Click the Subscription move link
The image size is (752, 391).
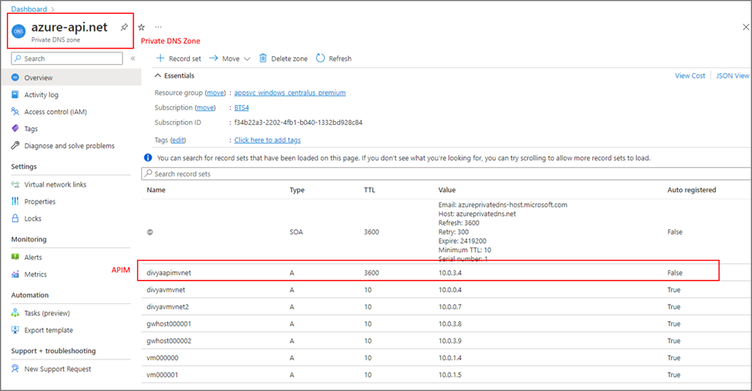[205, 107]
